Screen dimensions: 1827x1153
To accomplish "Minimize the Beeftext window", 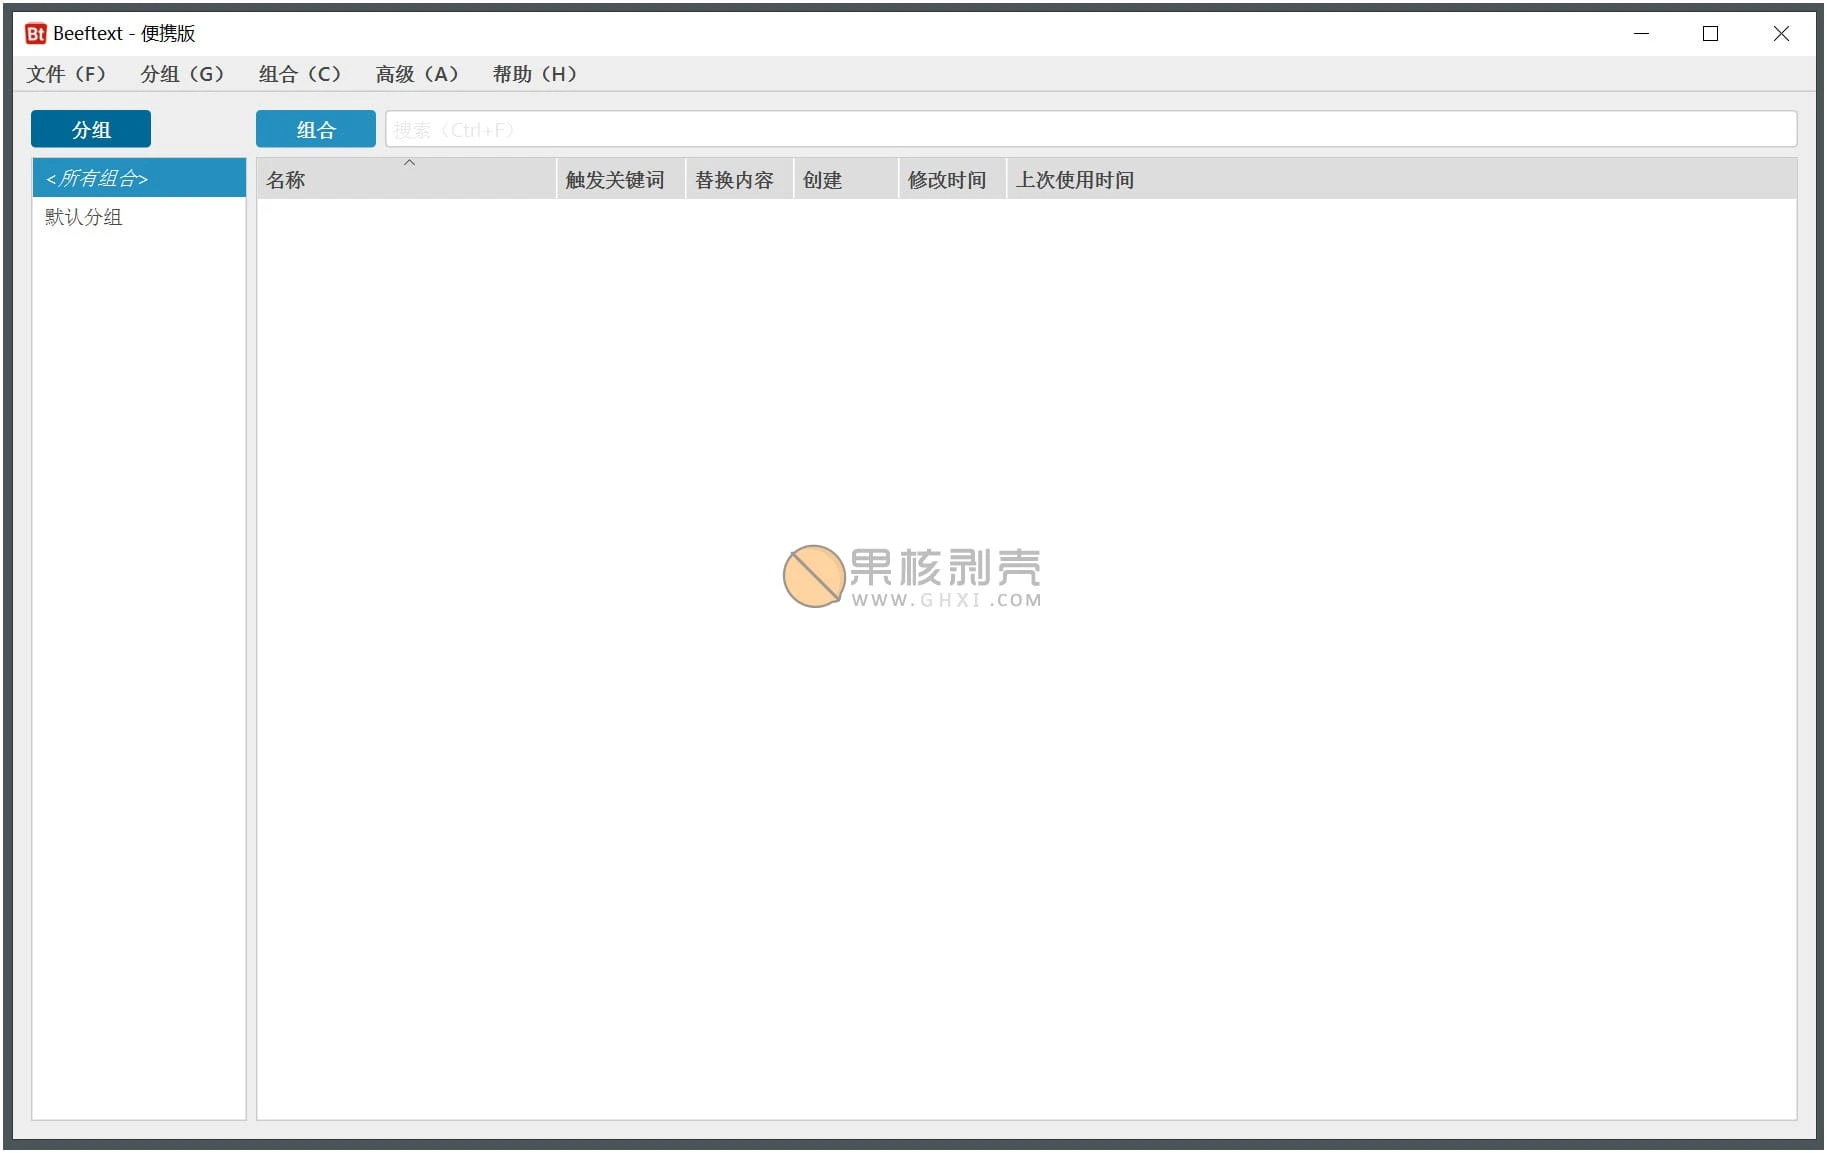I will [x=1641, y=34].
